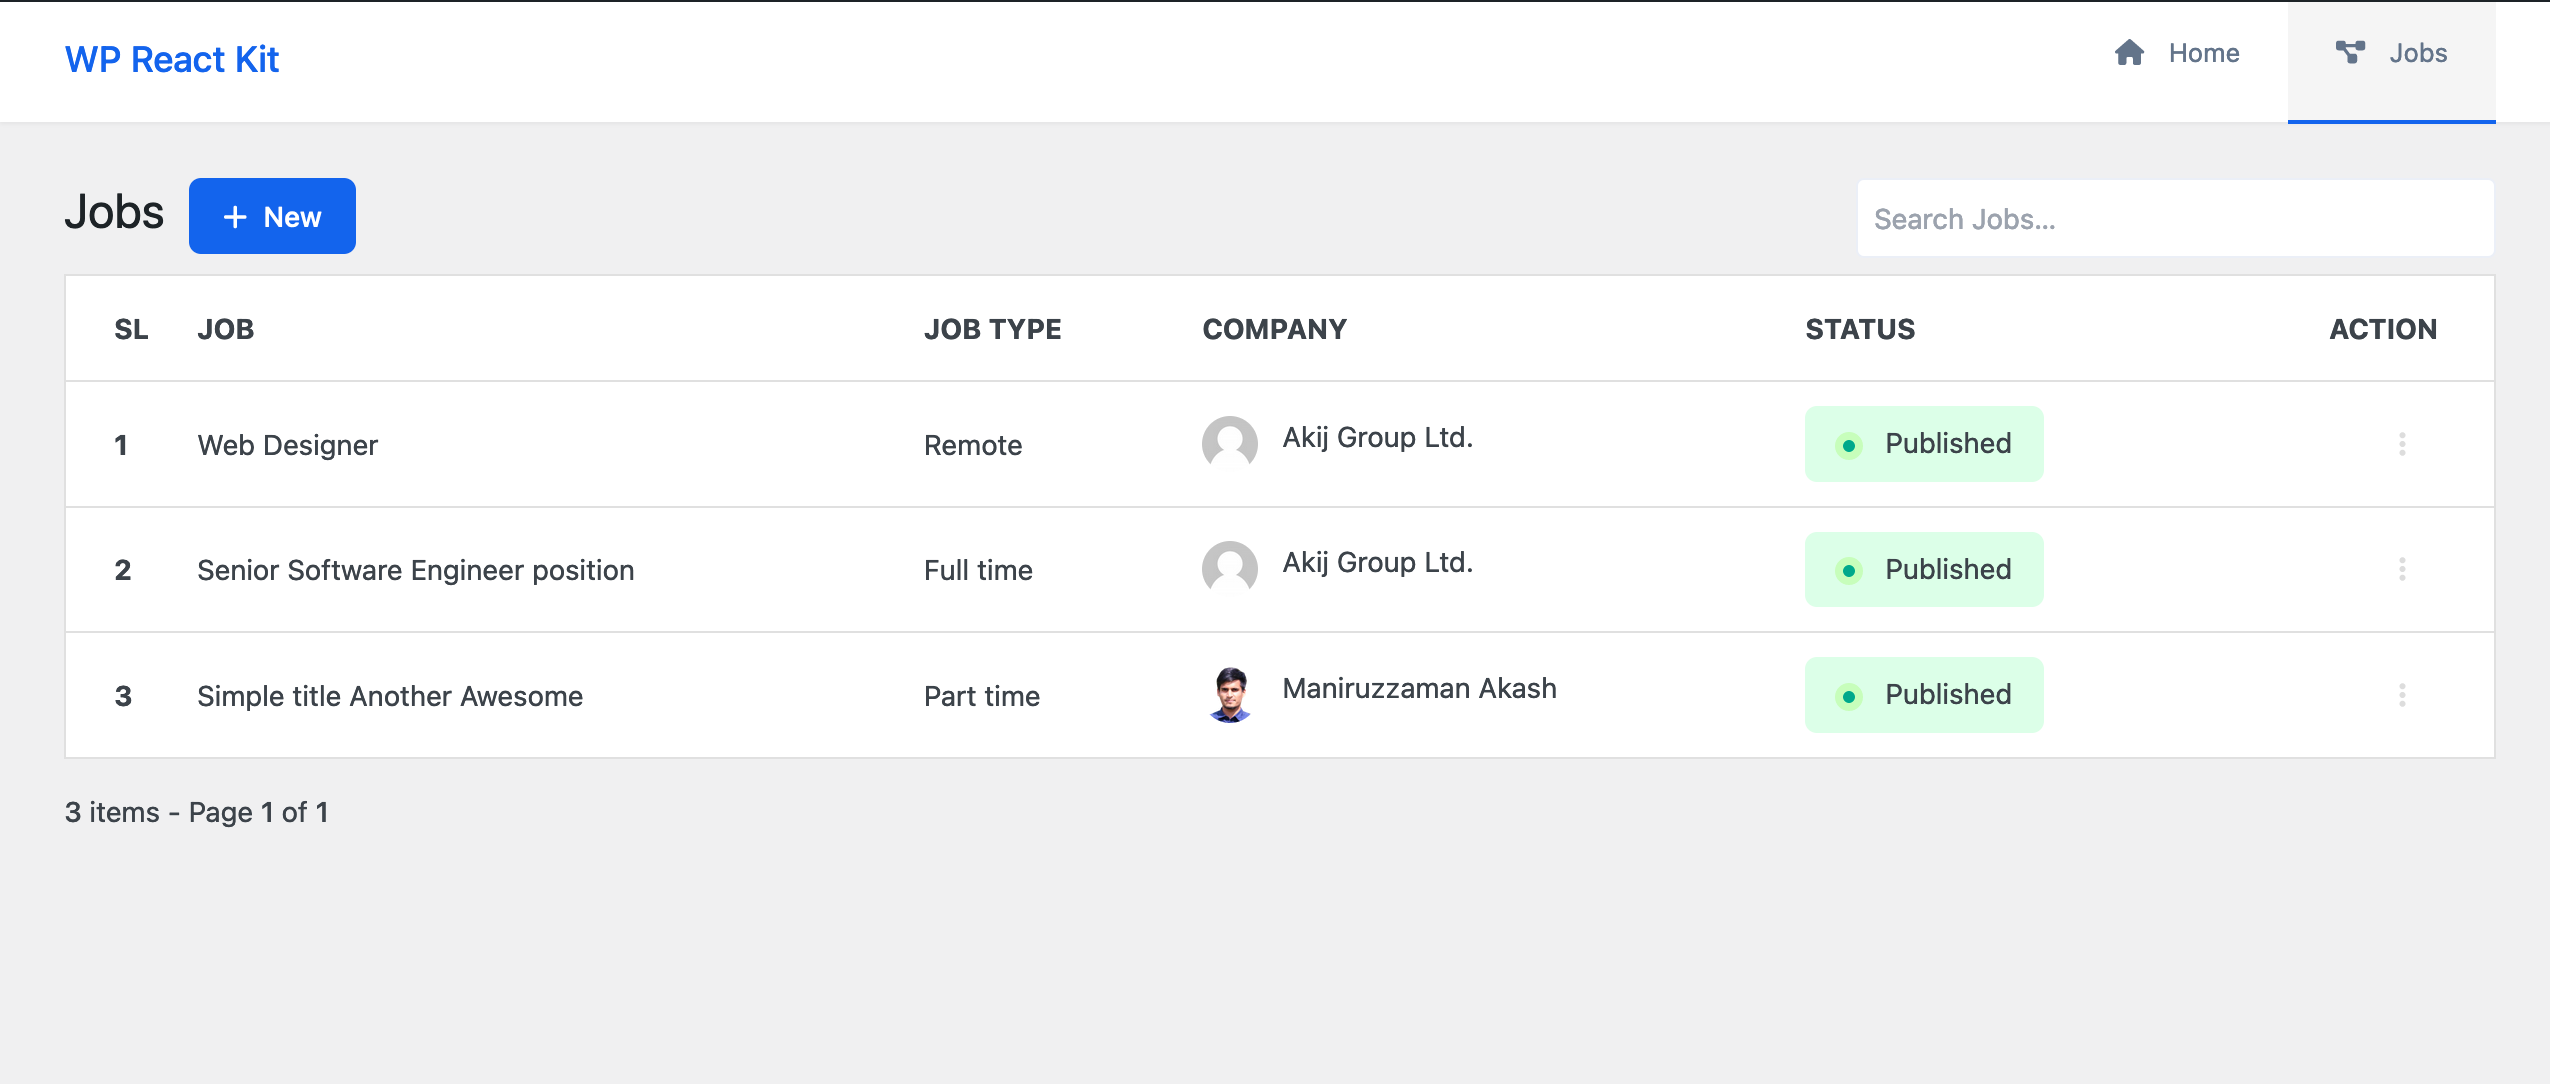The height and width of the screenshot is (1084, 2550).
Task: Focus the Search Jobs input field
Action: 2175,219
